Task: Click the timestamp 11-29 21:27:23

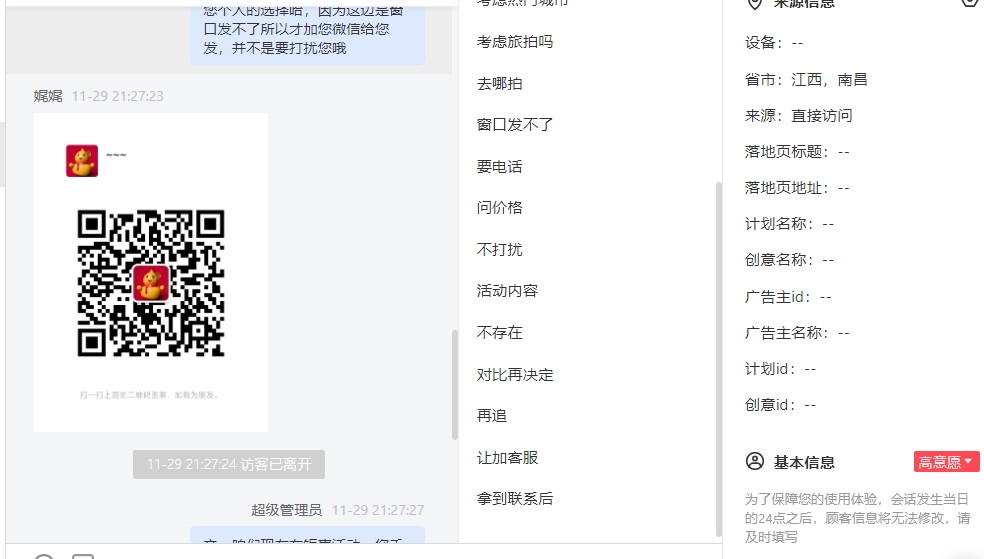Action: pyautogui.click(x=118, y=96)
